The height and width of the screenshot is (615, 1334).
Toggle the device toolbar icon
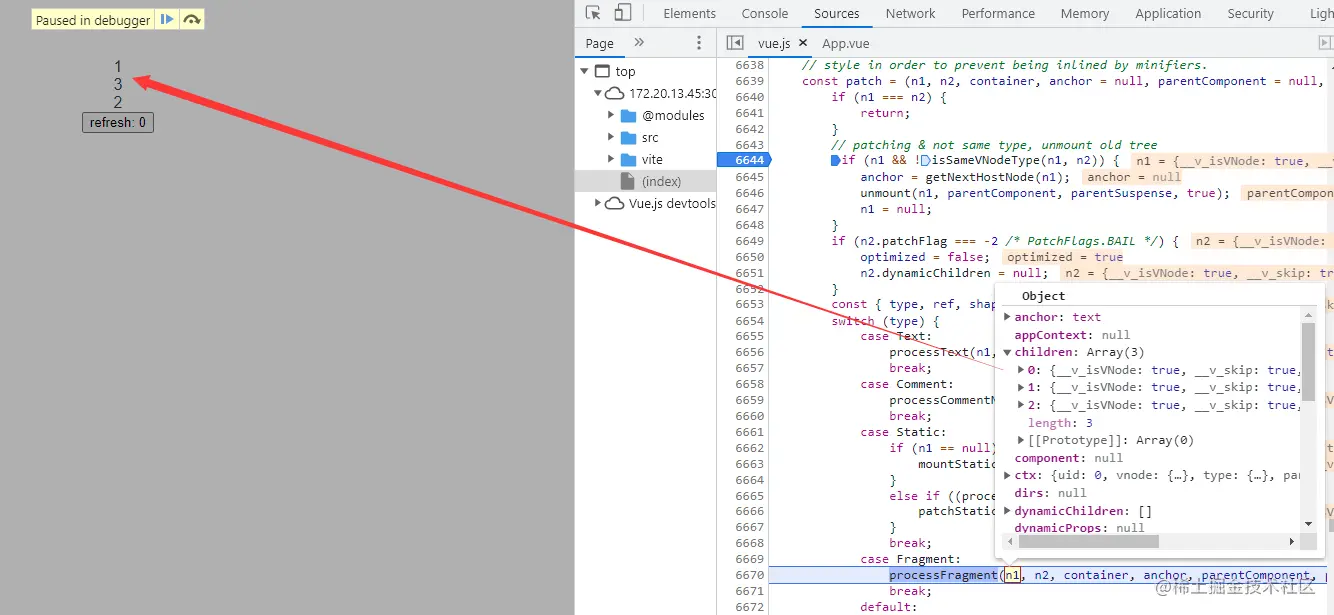(x=622, y=13)
